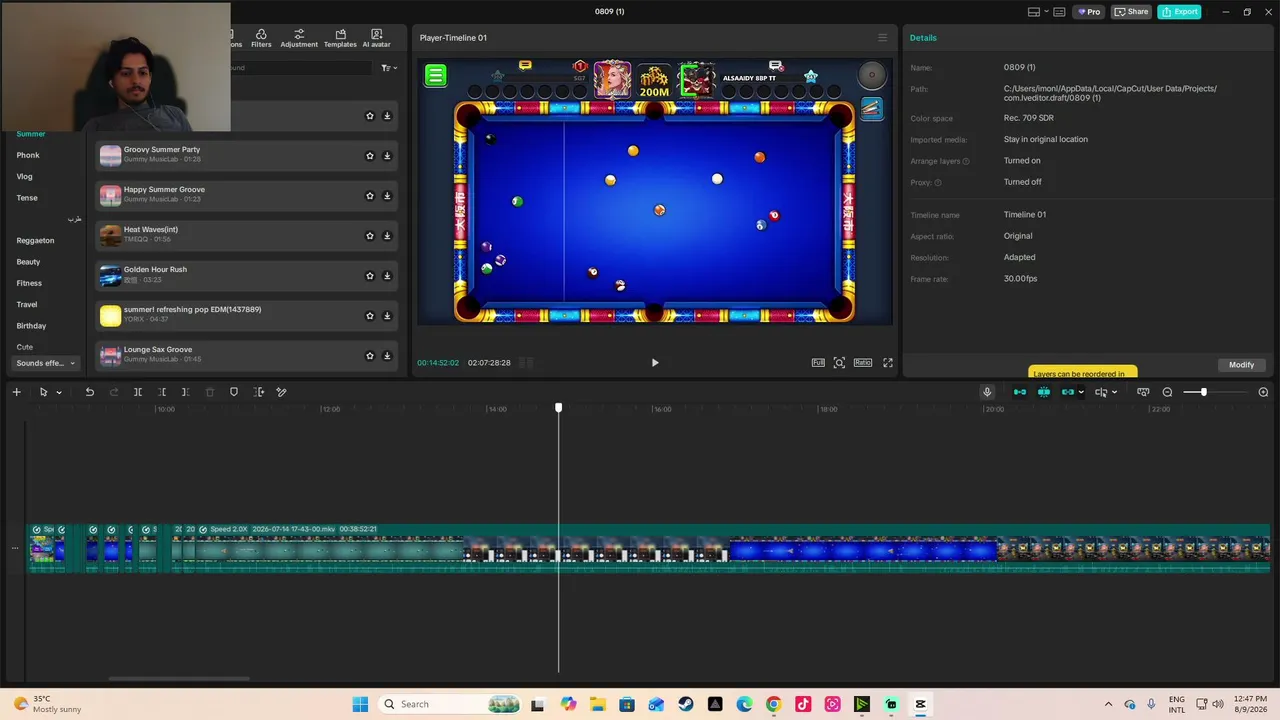The height and width of the screenshot is (720, 1280).
Task: Choose the Tense music category
Action: point(27,198)
